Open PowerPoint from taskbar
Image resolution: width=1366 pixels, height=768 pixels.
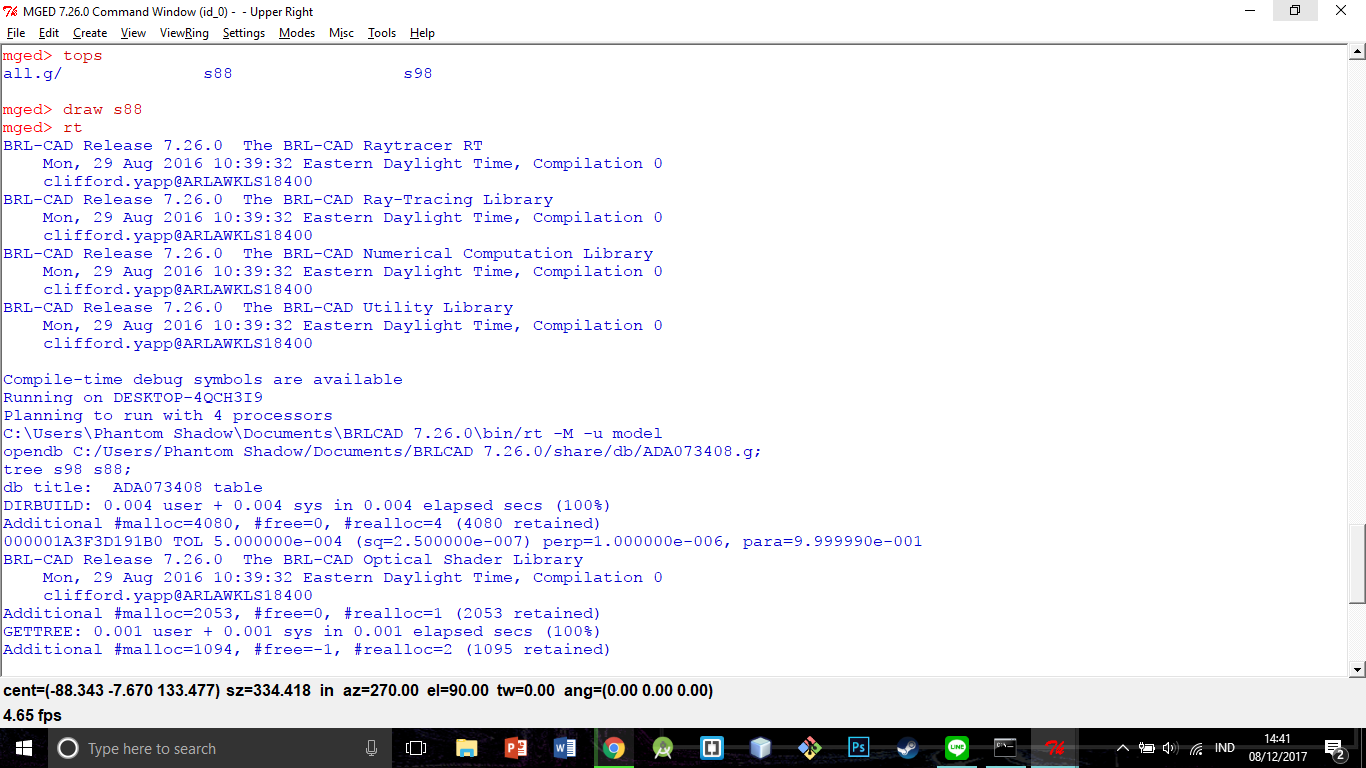tap(515, 748)
